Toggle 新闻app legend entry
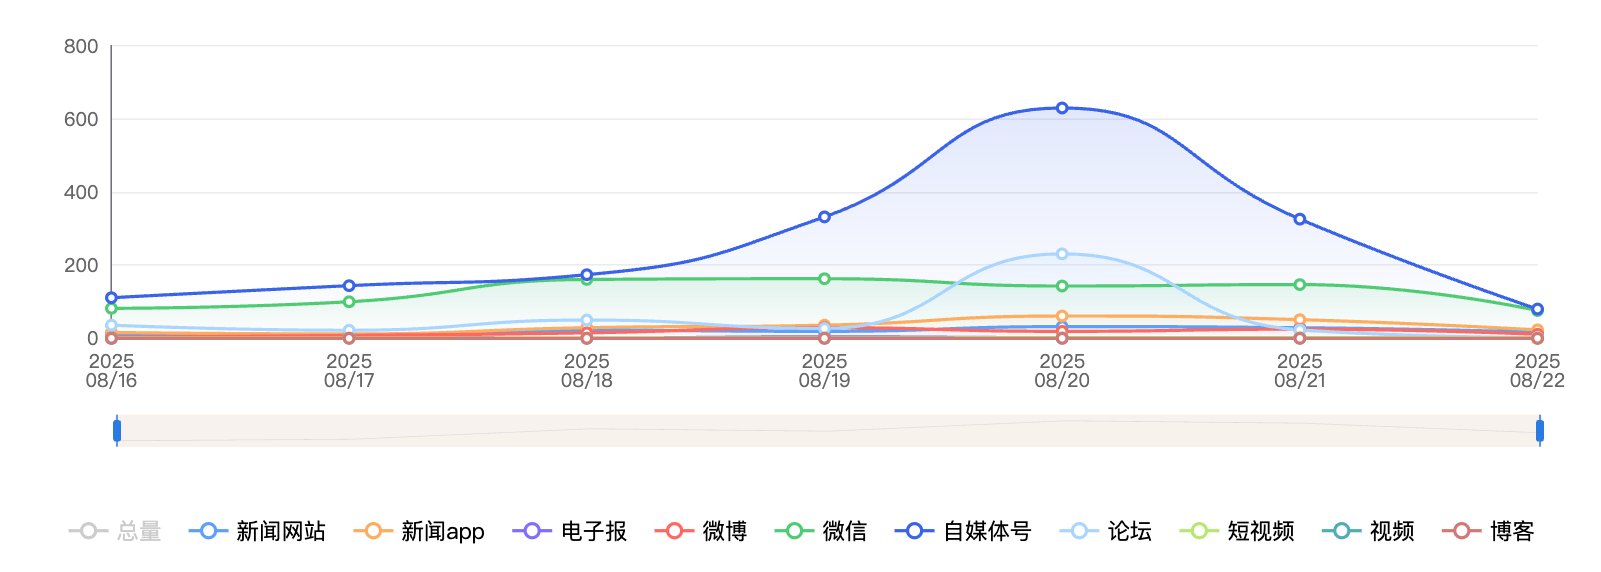1601x572 pixels. (419, 531)
